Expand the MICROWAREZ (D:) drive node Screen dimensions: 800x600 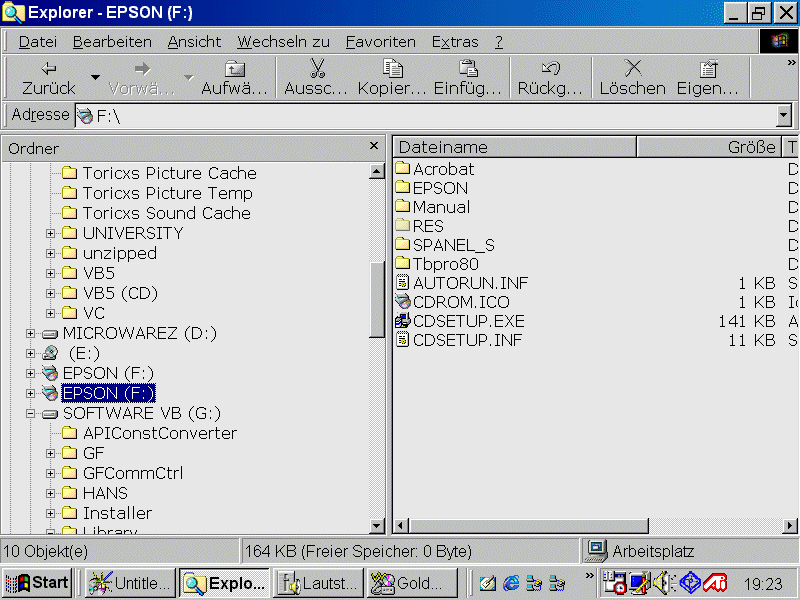[31, 333]
